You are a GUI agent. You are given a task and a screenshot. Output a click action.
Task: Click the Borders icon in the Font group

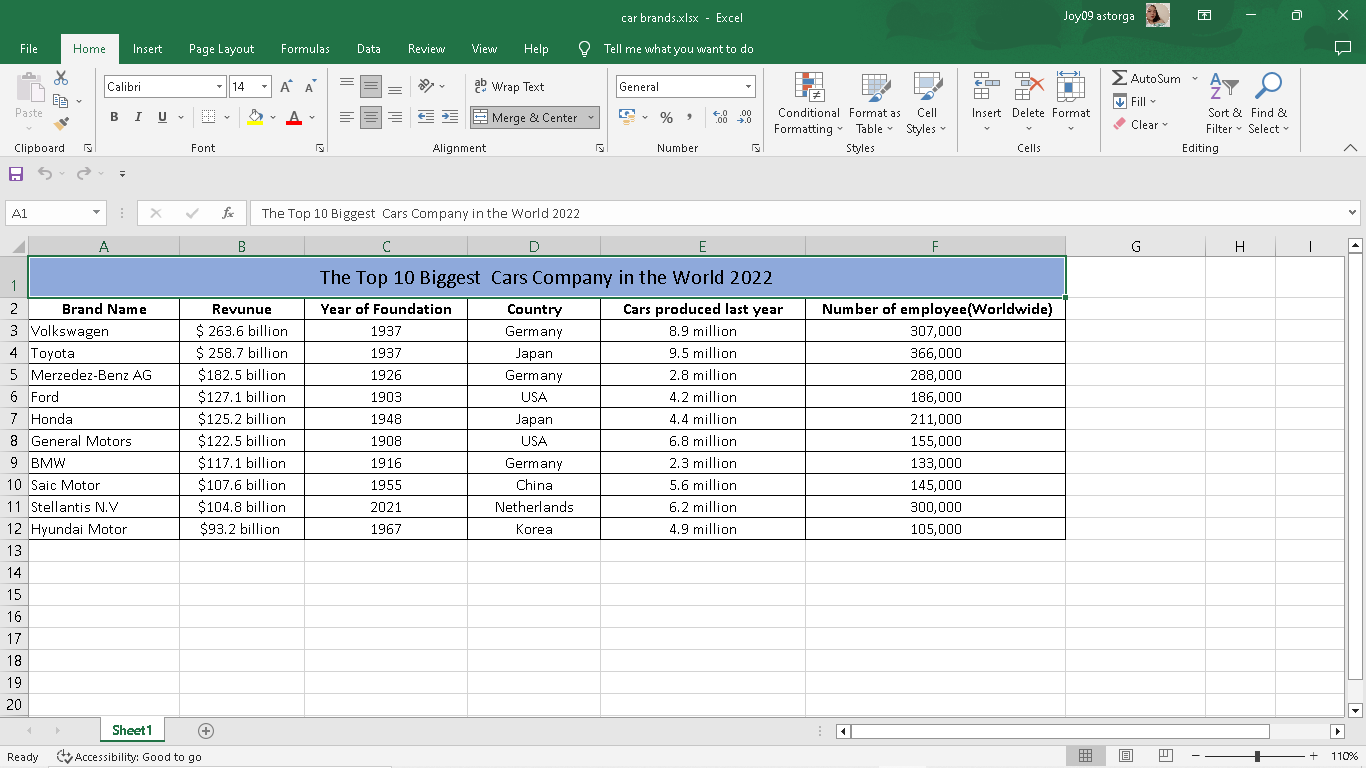pos(208,117)
